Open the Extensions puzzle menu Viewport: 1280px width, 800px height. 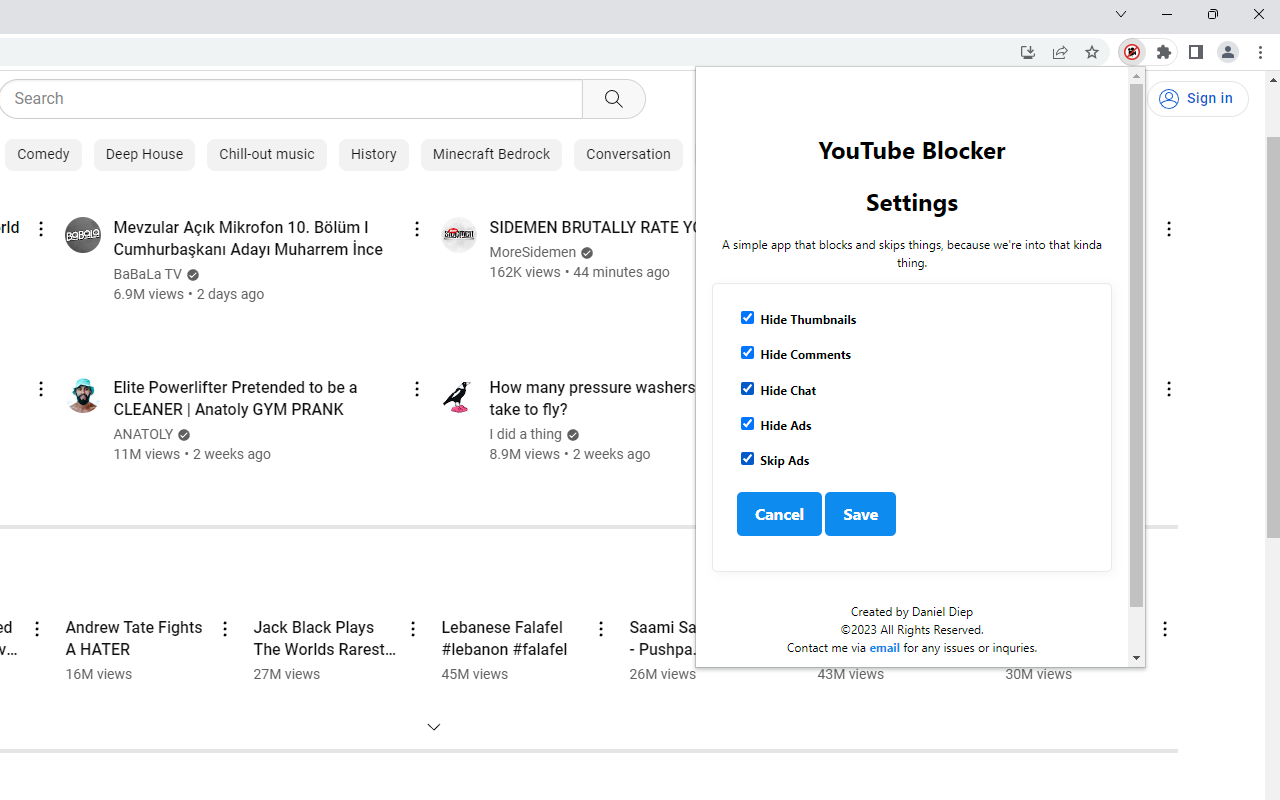click(1164, 52)
